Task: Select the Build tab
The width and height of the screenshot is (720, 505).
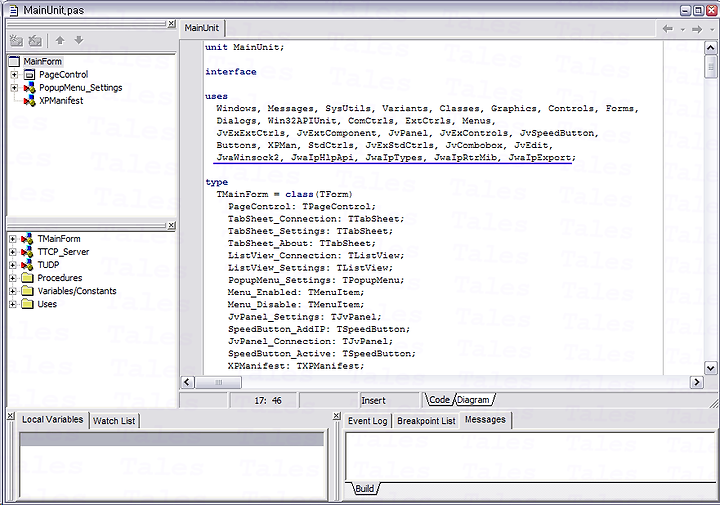Action: click(365, 488)
